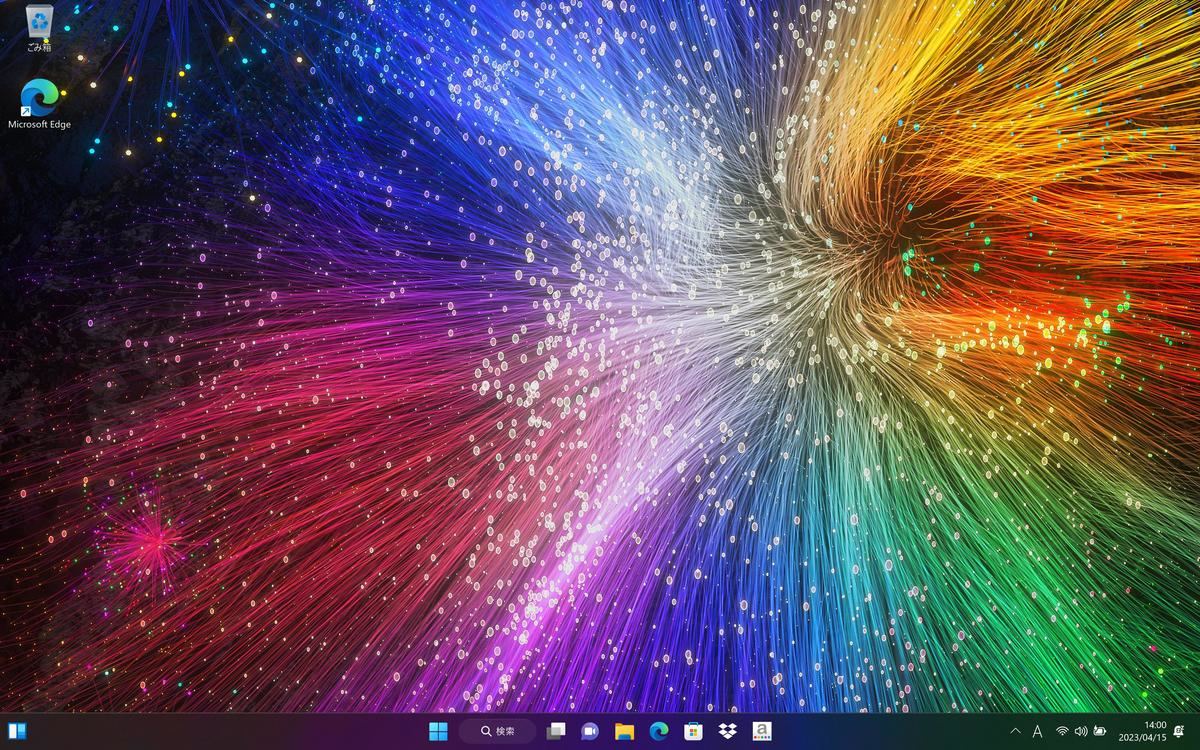1200x750 pixels.
Task: Open Microsoft Store from the taskbar
Action: (693, 731)
